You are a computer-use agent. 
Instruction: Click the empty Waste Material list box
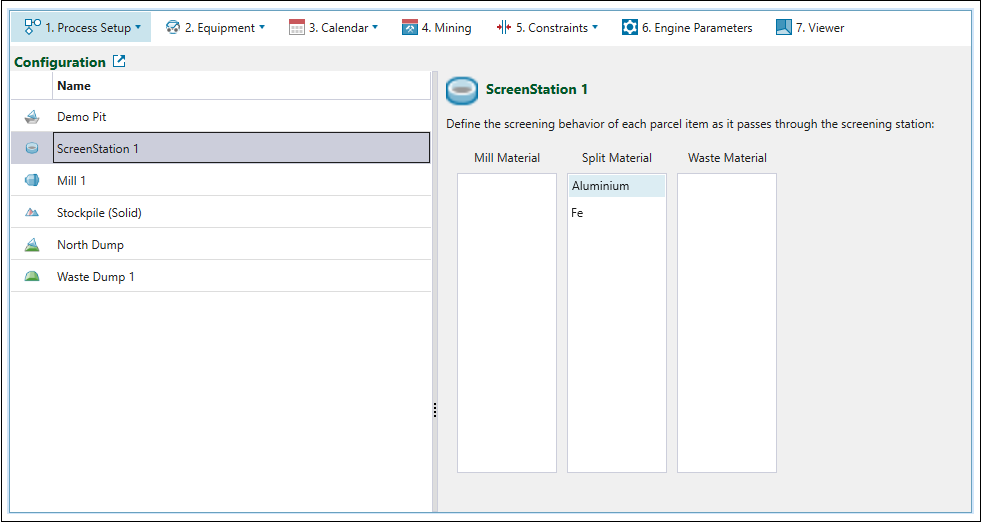point(727,322)
